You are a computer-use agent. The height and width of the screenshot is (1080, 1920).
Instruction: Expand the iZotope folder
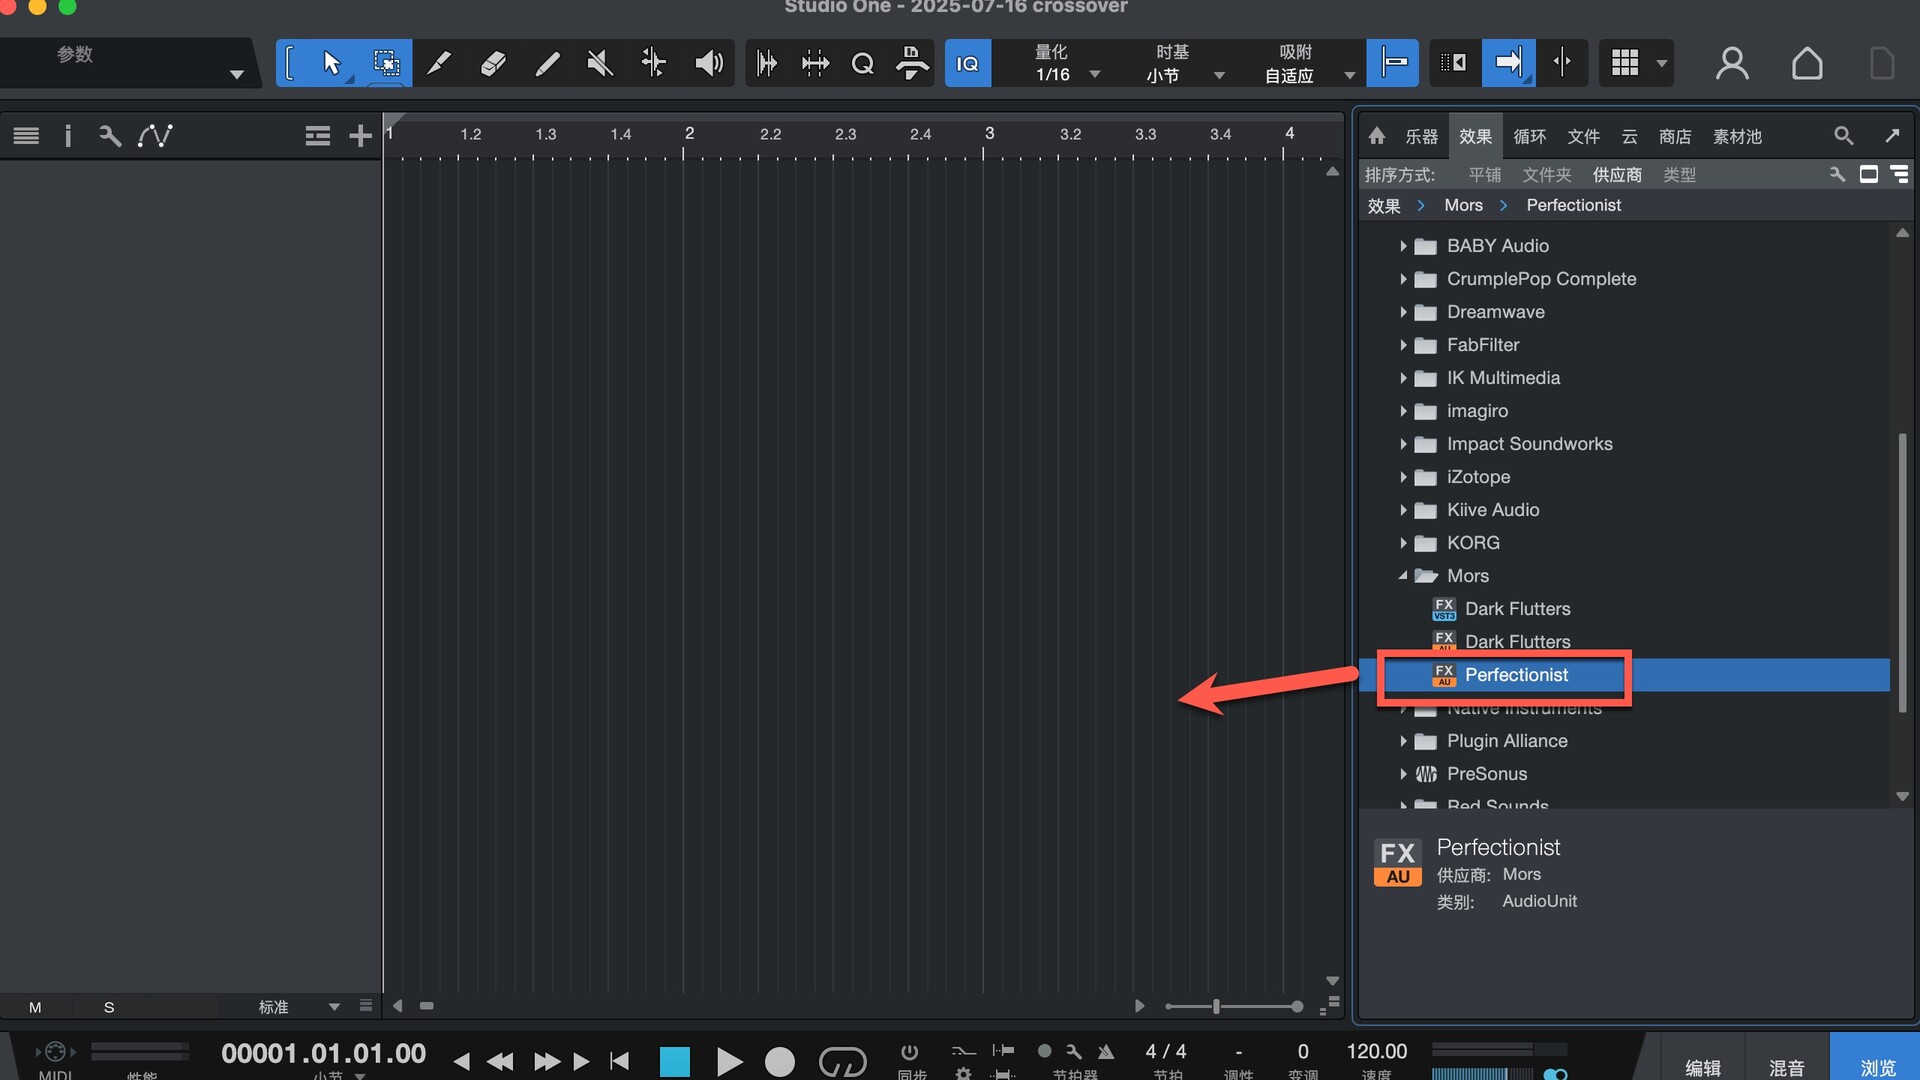pyautogui.click(x=1403, y=477)
